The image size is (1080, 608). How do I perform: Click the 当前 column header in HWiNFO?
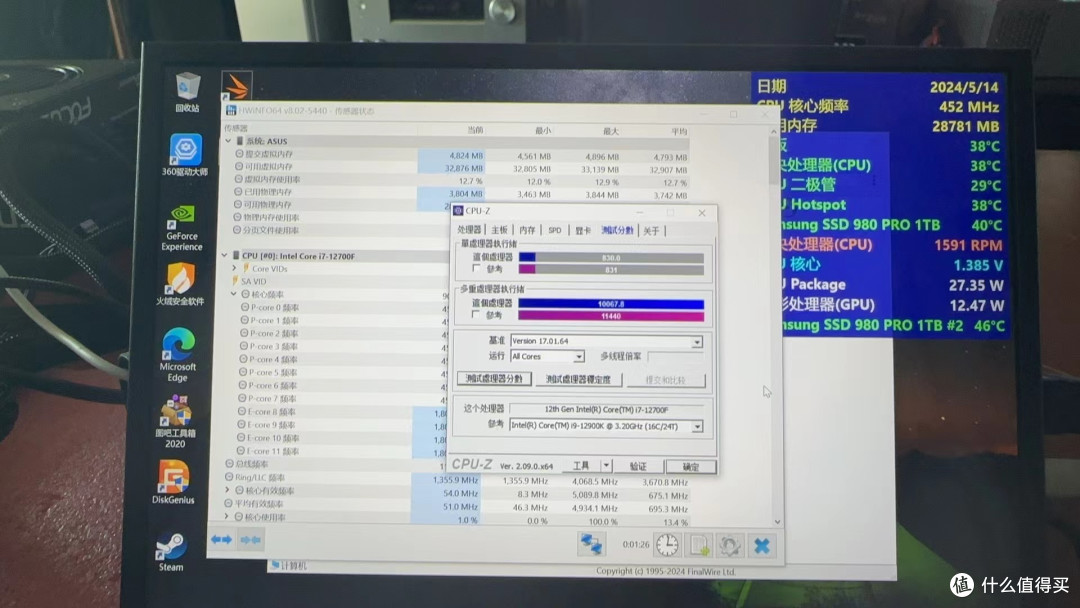pyautogui.click(x=475, y=129)
